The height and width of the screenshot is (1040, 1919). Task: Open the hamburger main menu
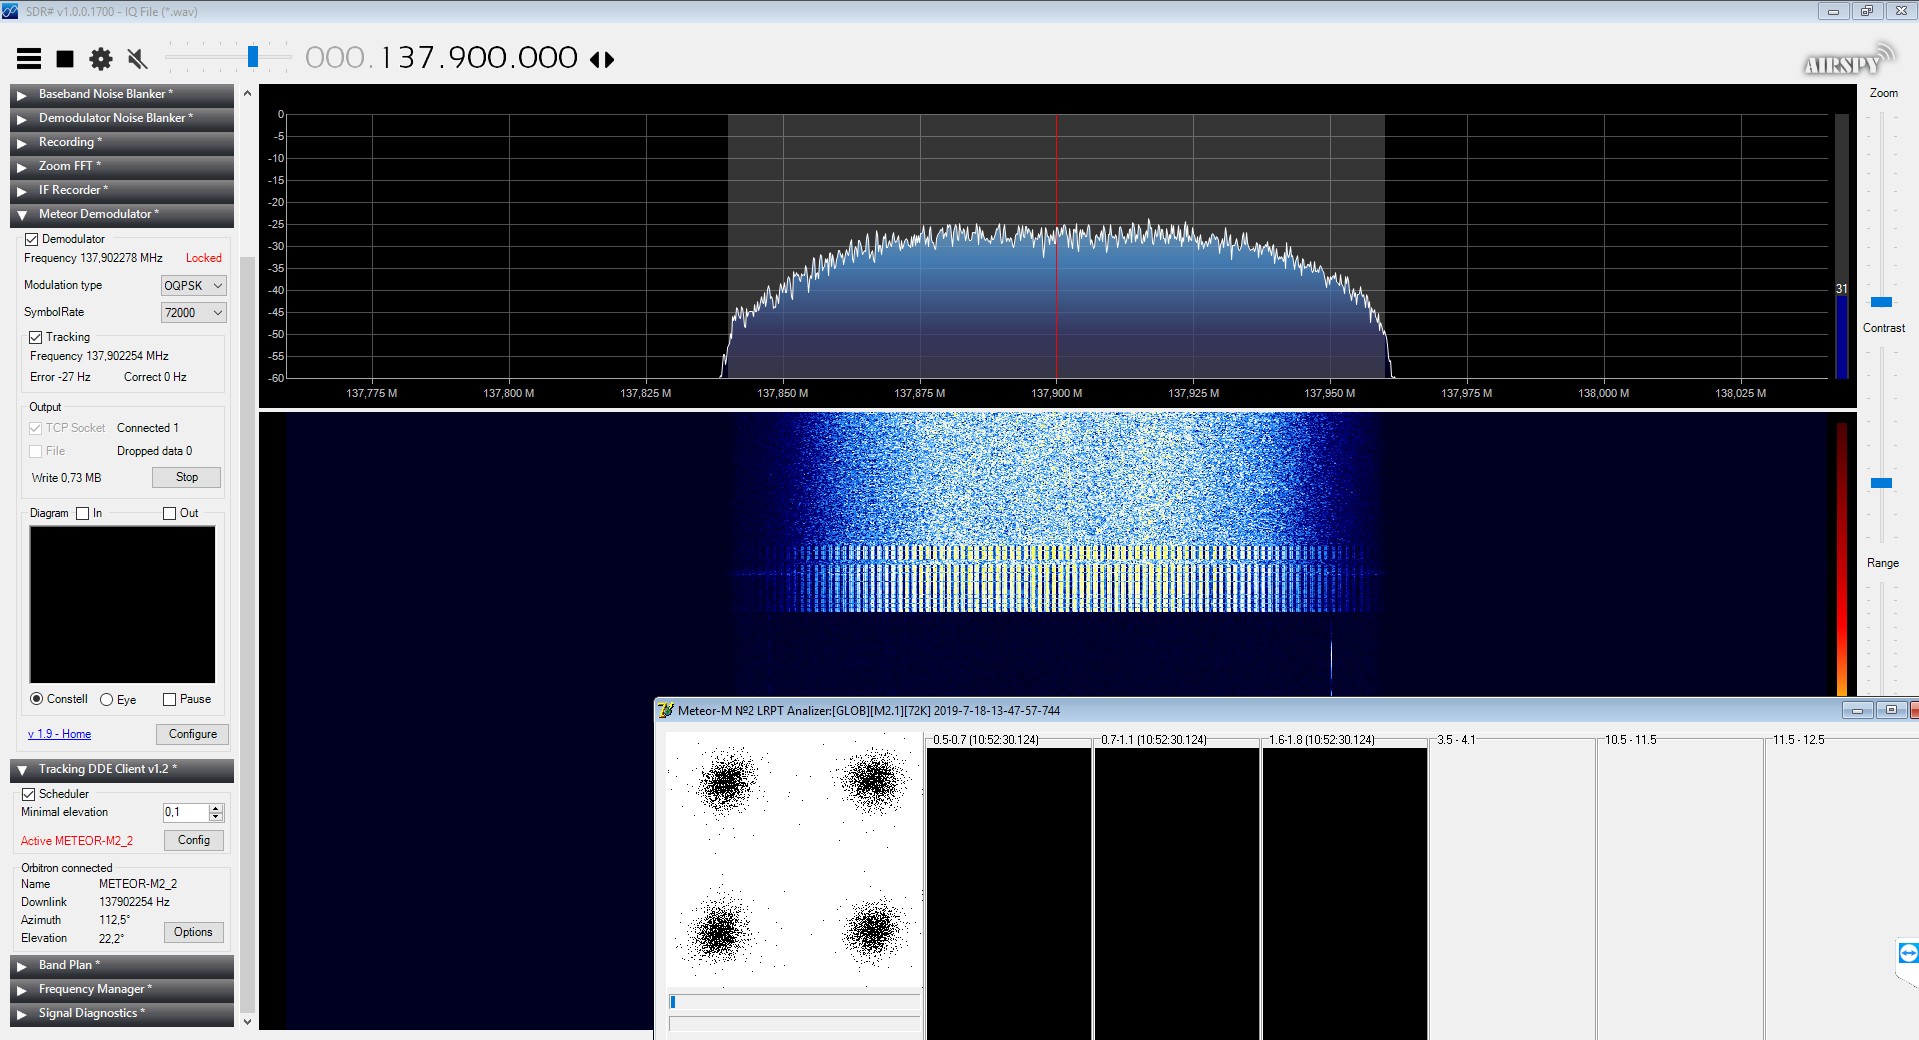tap(29, 59)
